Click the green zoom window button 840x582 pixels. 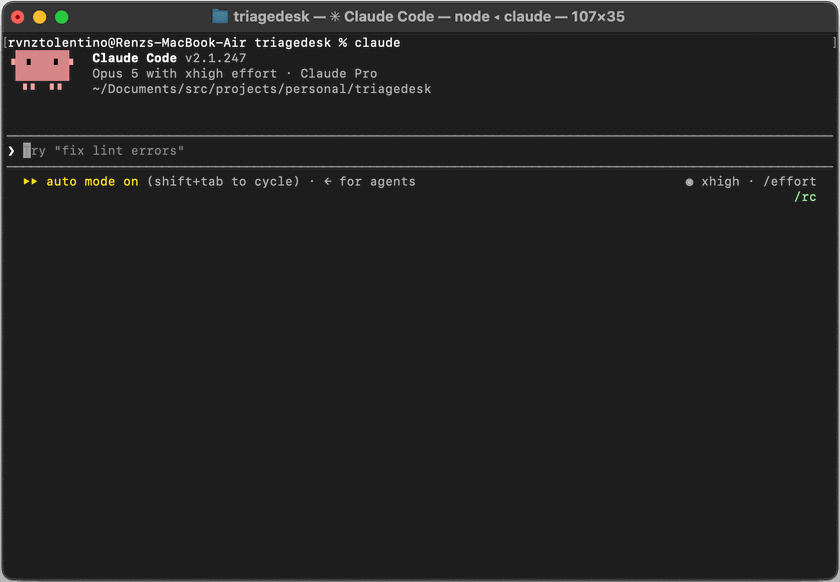tap(62, 17)
